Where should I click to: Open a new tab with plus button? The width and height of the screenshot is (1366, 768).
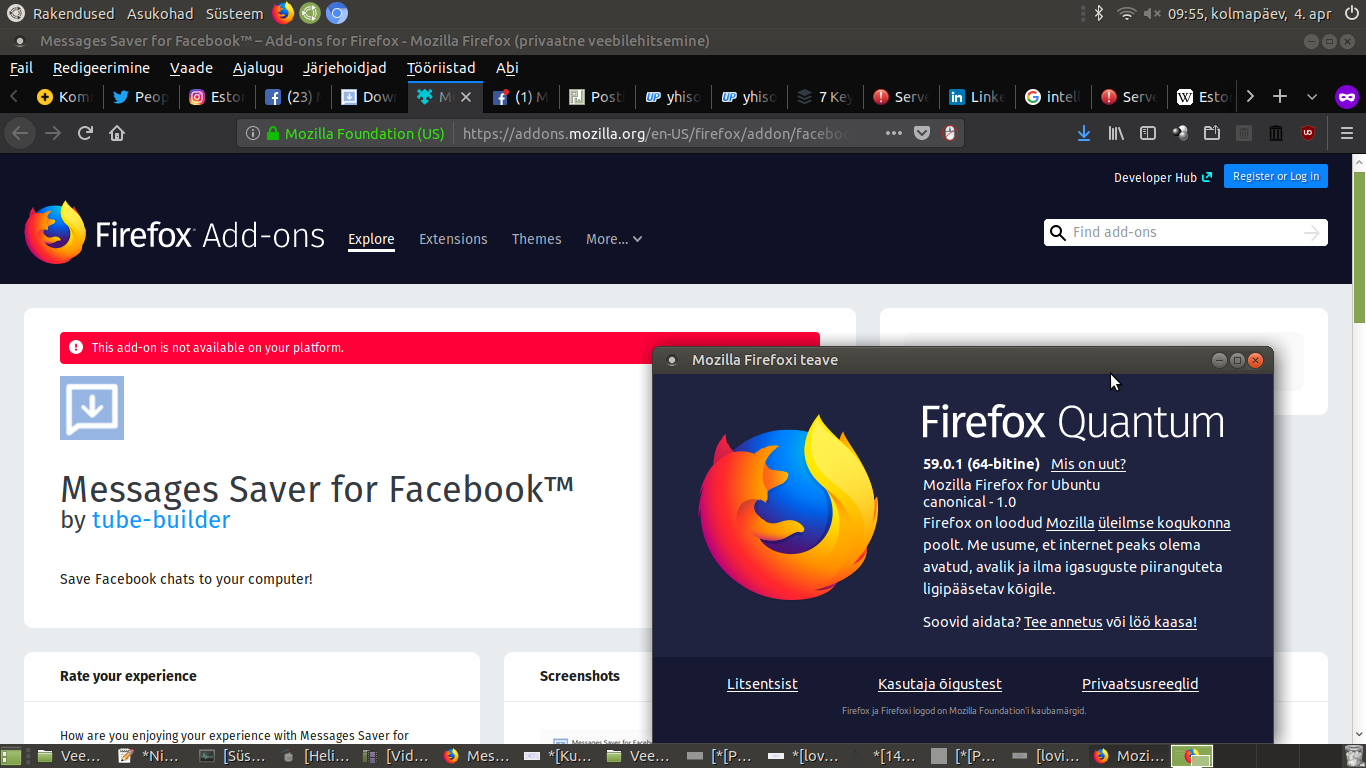(x=1280, y=97)
